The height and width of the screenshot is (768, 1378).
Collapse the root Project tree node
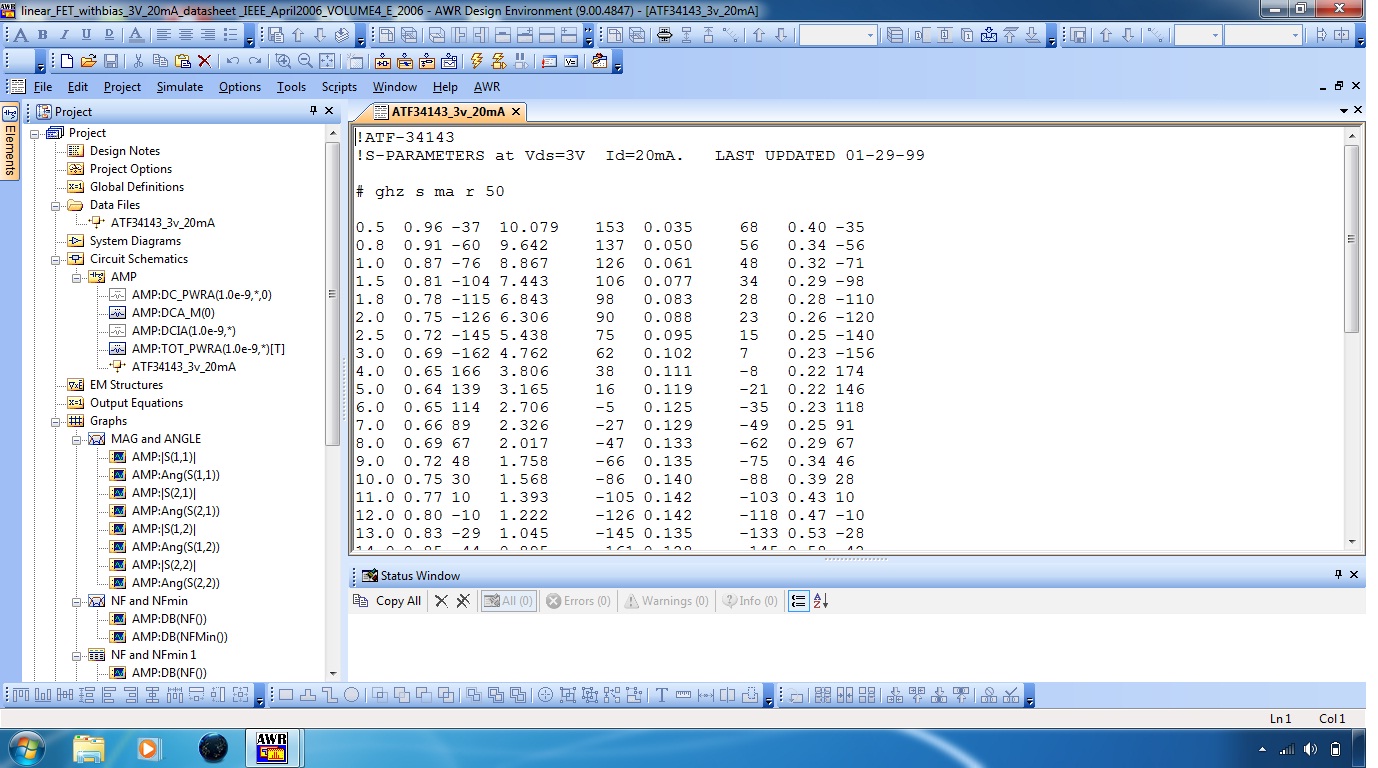(x=34, y=133)
